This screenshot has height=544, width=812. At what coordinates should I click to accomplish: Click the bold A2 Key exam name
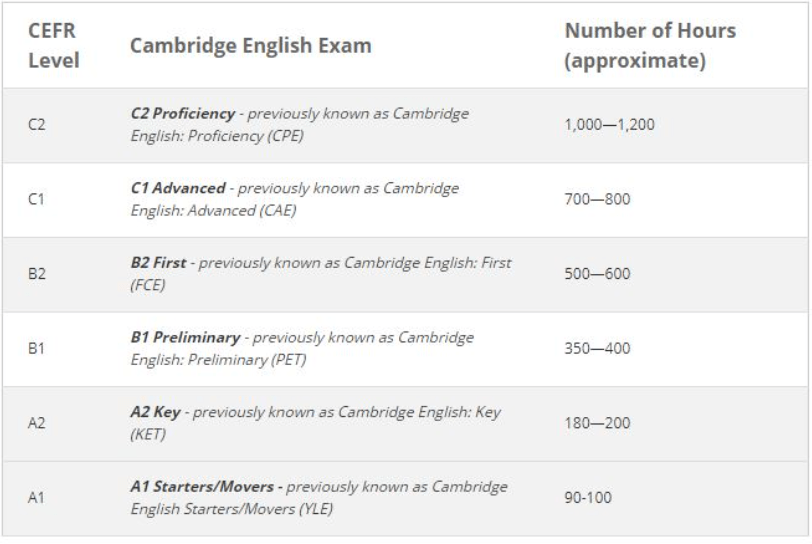coord(156,412)
